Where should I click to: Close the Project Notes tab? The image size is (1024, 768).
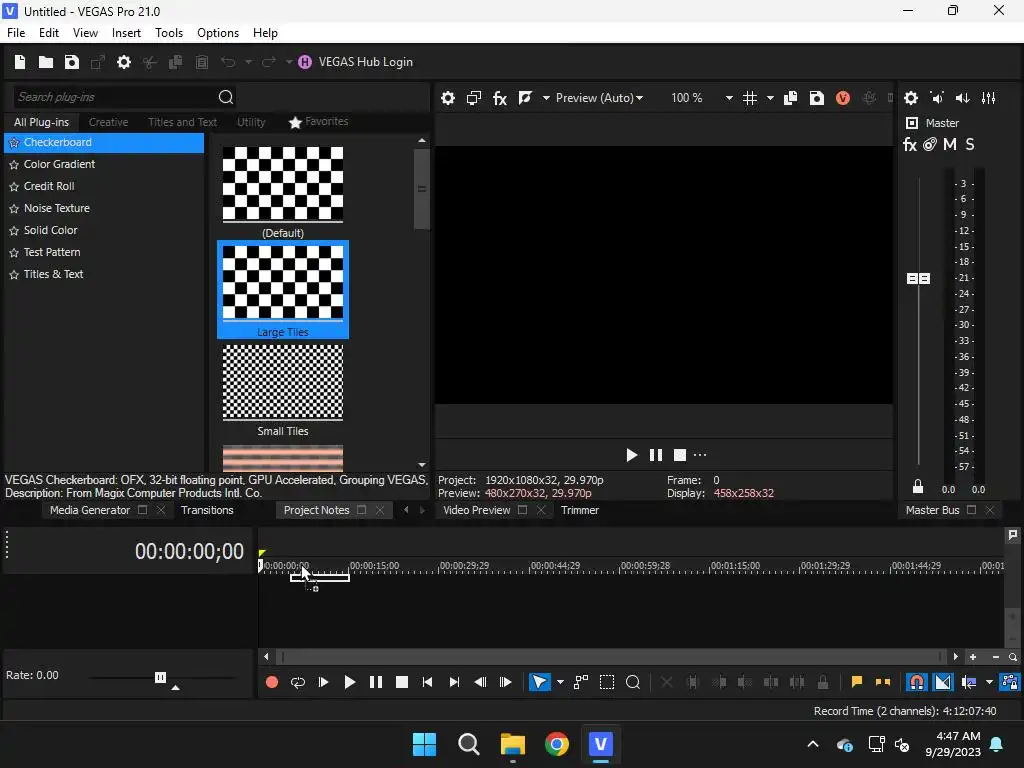tap(380, 510)
